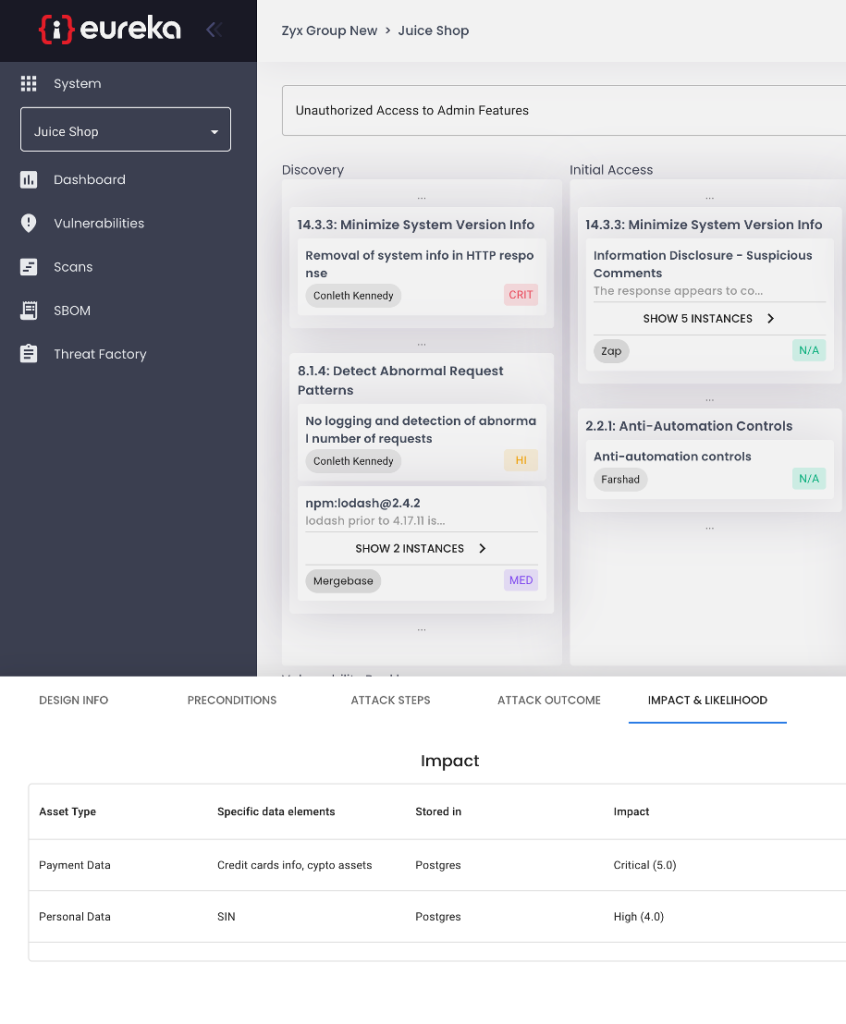846x1024 pixels.
Task: Open the SBOM receipt icon
Action: click(x=29, y=310)
